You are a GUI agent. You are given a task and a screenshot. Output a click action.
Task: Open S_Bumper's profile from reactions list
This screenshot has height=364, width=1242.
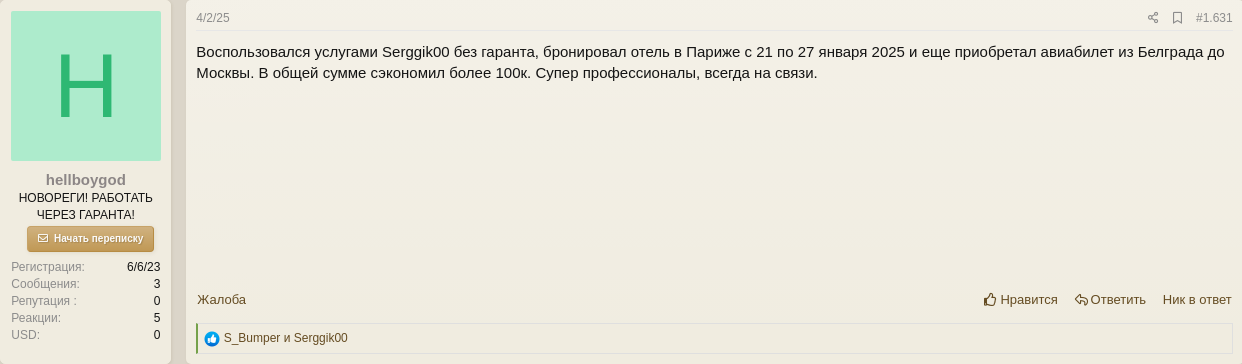click(x=252, y=339)
